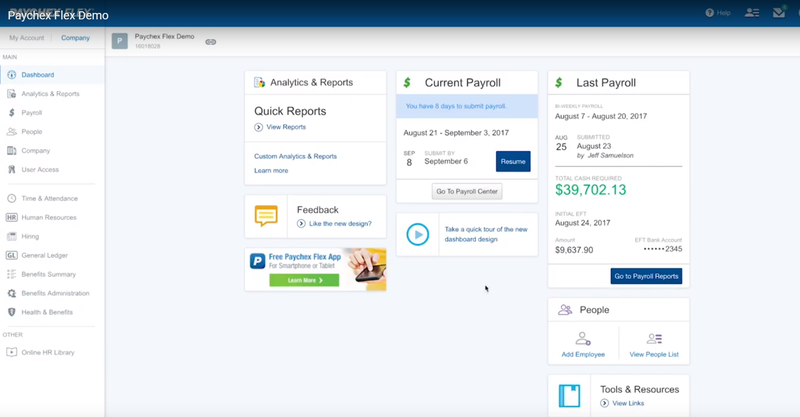
Task: Click the Help text in header
Action: click(x=723, y=13)
